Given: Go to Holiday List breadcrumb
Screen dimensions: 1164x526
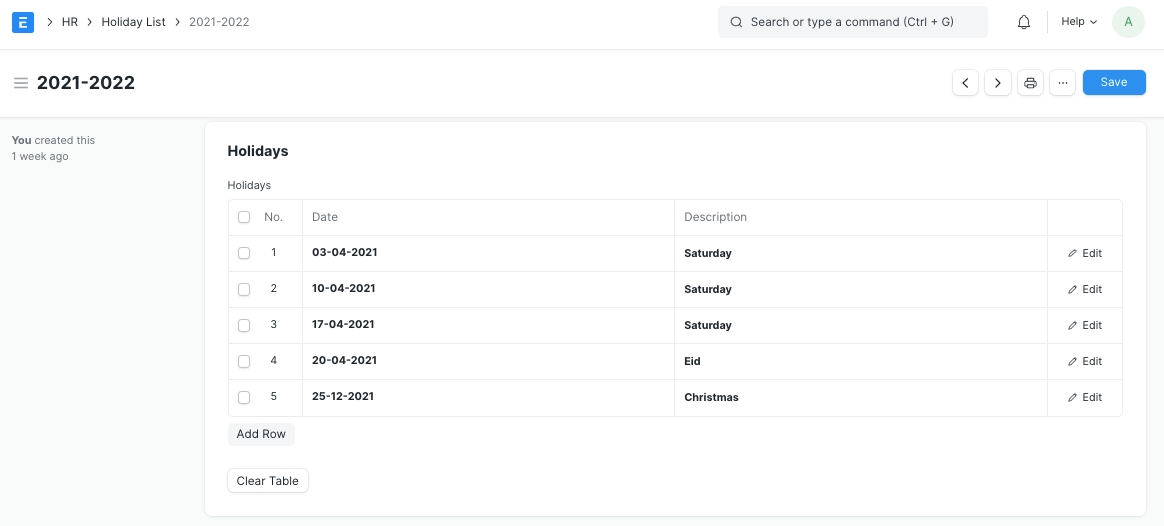Looking at the screenshot, I should 133,22.
